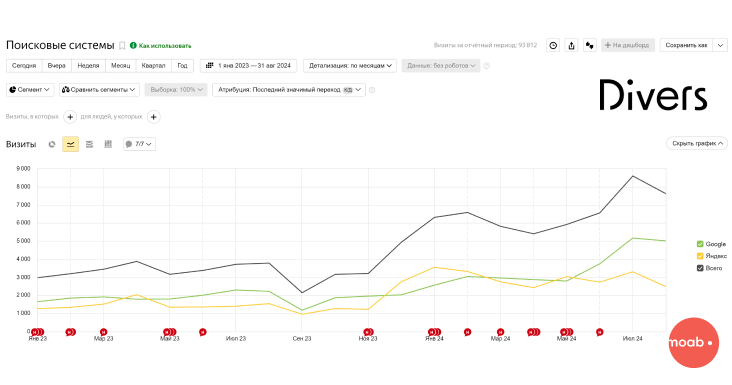
Task: Click annotation marker between Май 23 and Июл 23
Action: tap(203, 332)
